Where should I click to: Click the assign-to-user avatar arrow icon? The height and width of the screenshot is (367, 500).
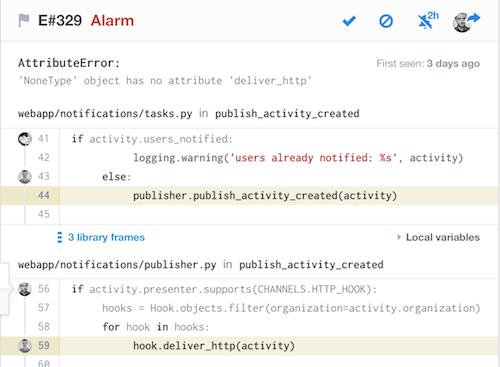[x=466, y=22]
